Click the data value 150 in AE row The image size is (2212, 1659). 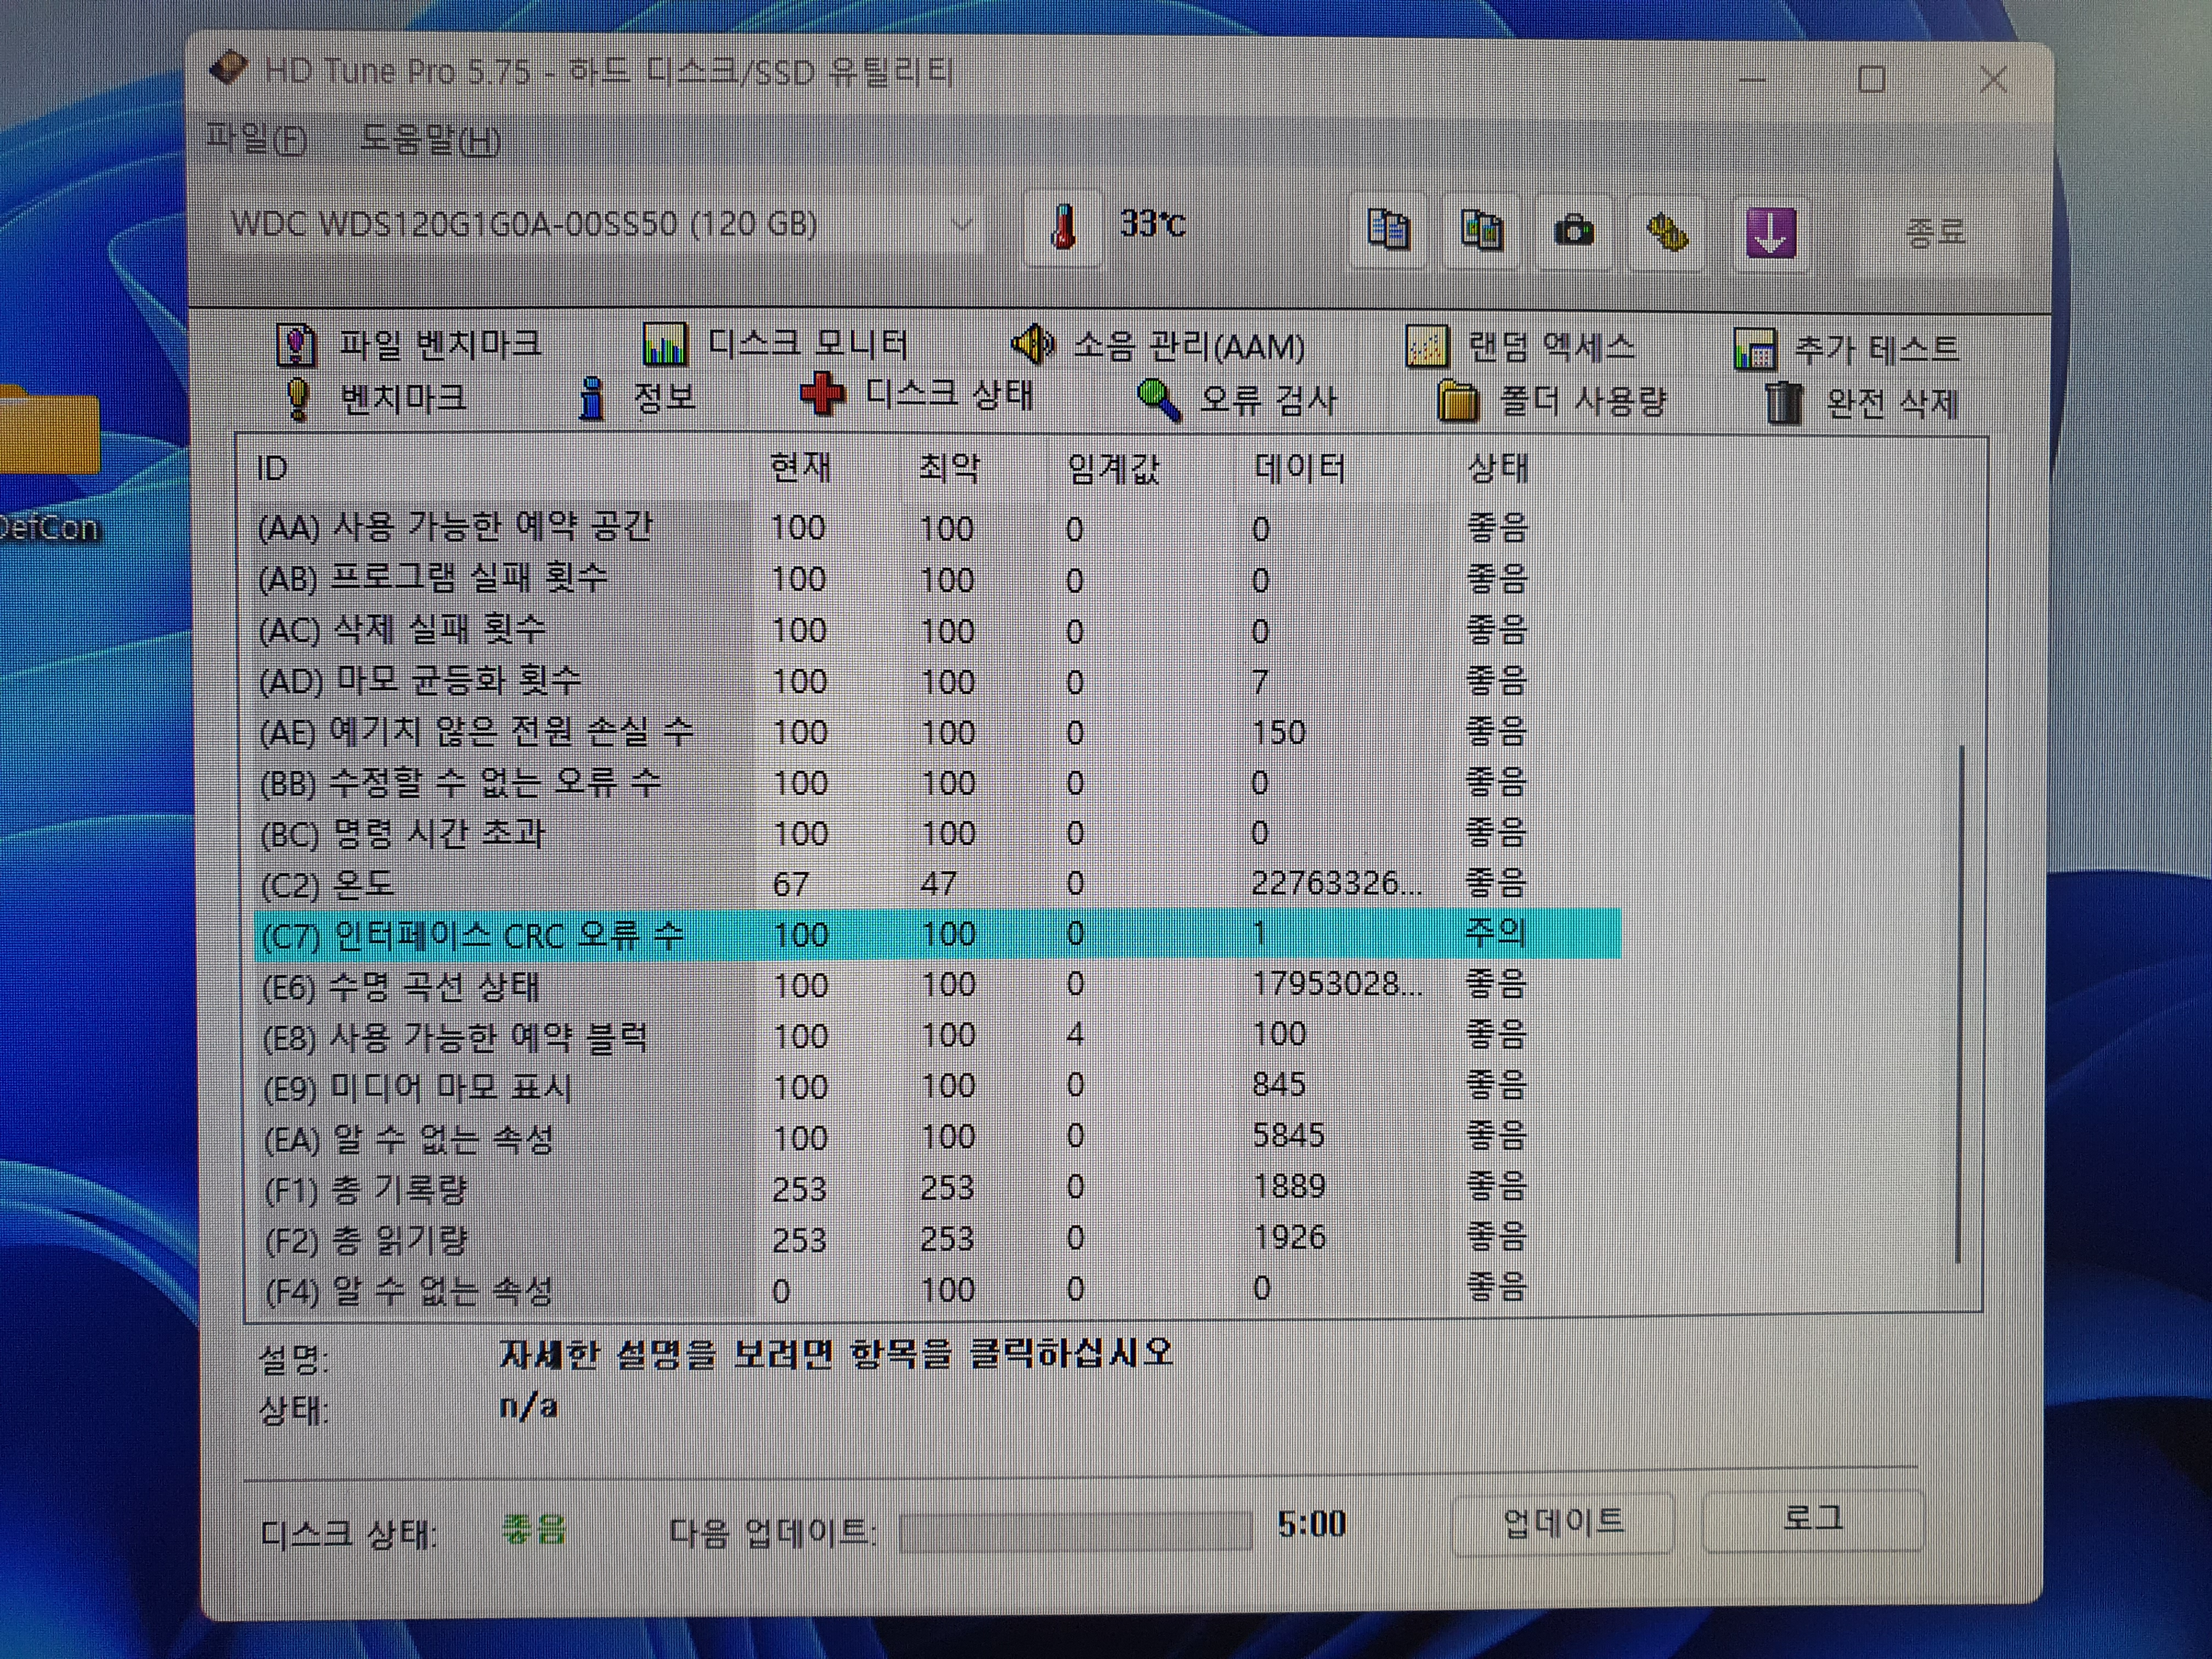pyautogui.click(x=1279, y=732)
